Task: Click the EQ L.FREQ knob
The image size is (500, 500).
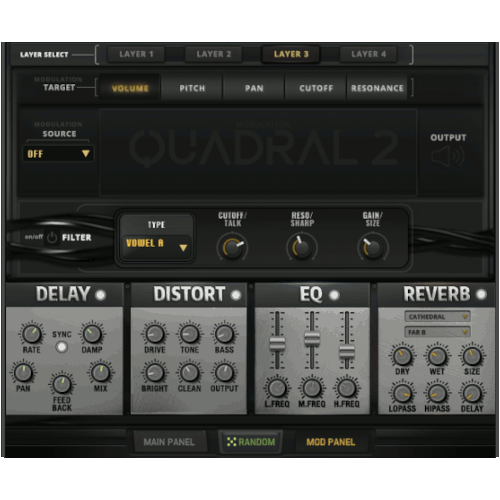Action: point(277,388)
